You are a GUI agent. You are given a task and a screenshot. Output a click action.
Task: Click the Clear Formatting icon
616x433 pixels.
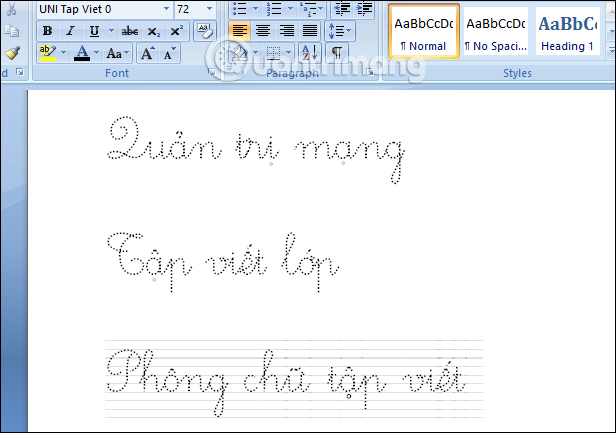(x=205, y=31)
